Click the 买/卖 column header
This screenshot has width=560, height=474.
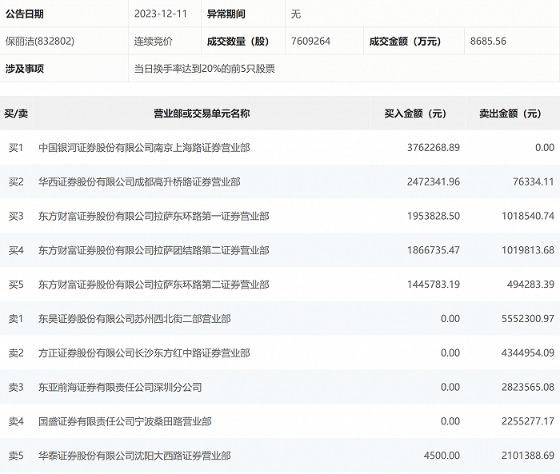click(16, 114)
